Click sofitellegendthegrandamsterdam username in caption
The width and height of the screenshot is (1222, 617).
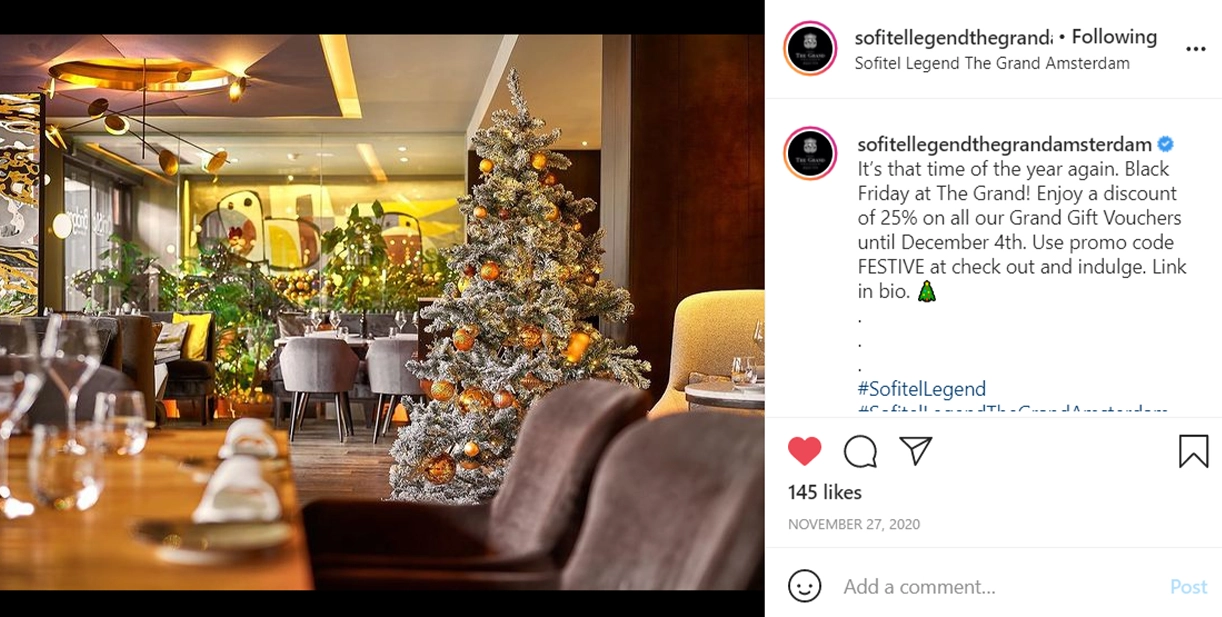pyautogui.click(x=1004, y=145)
